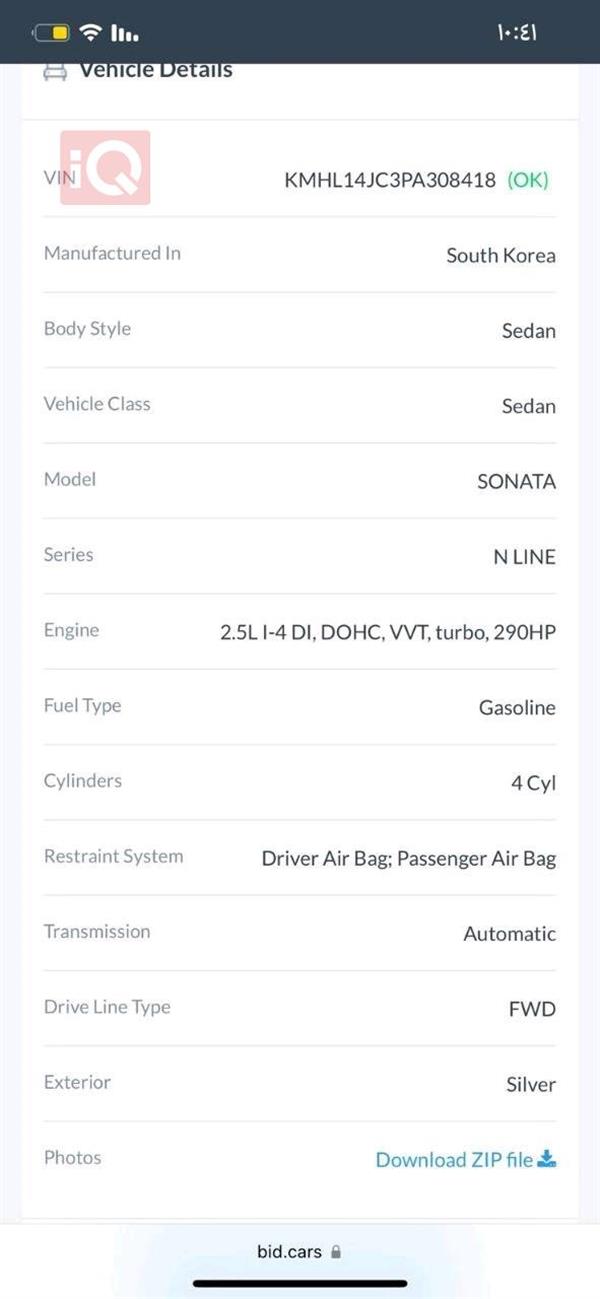
Task: Select the Silver exterior color value
Action: (x=531, y=1084)
